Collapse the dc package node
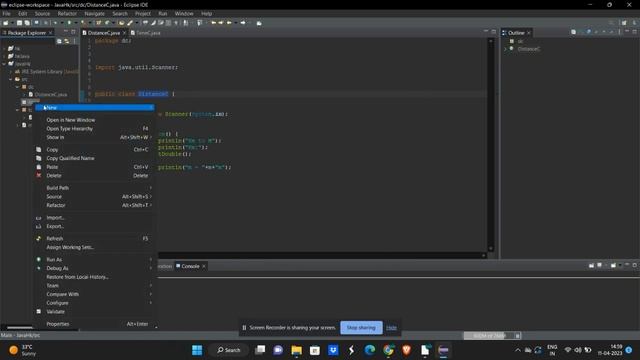640x360 pixels. coord(18,87)
